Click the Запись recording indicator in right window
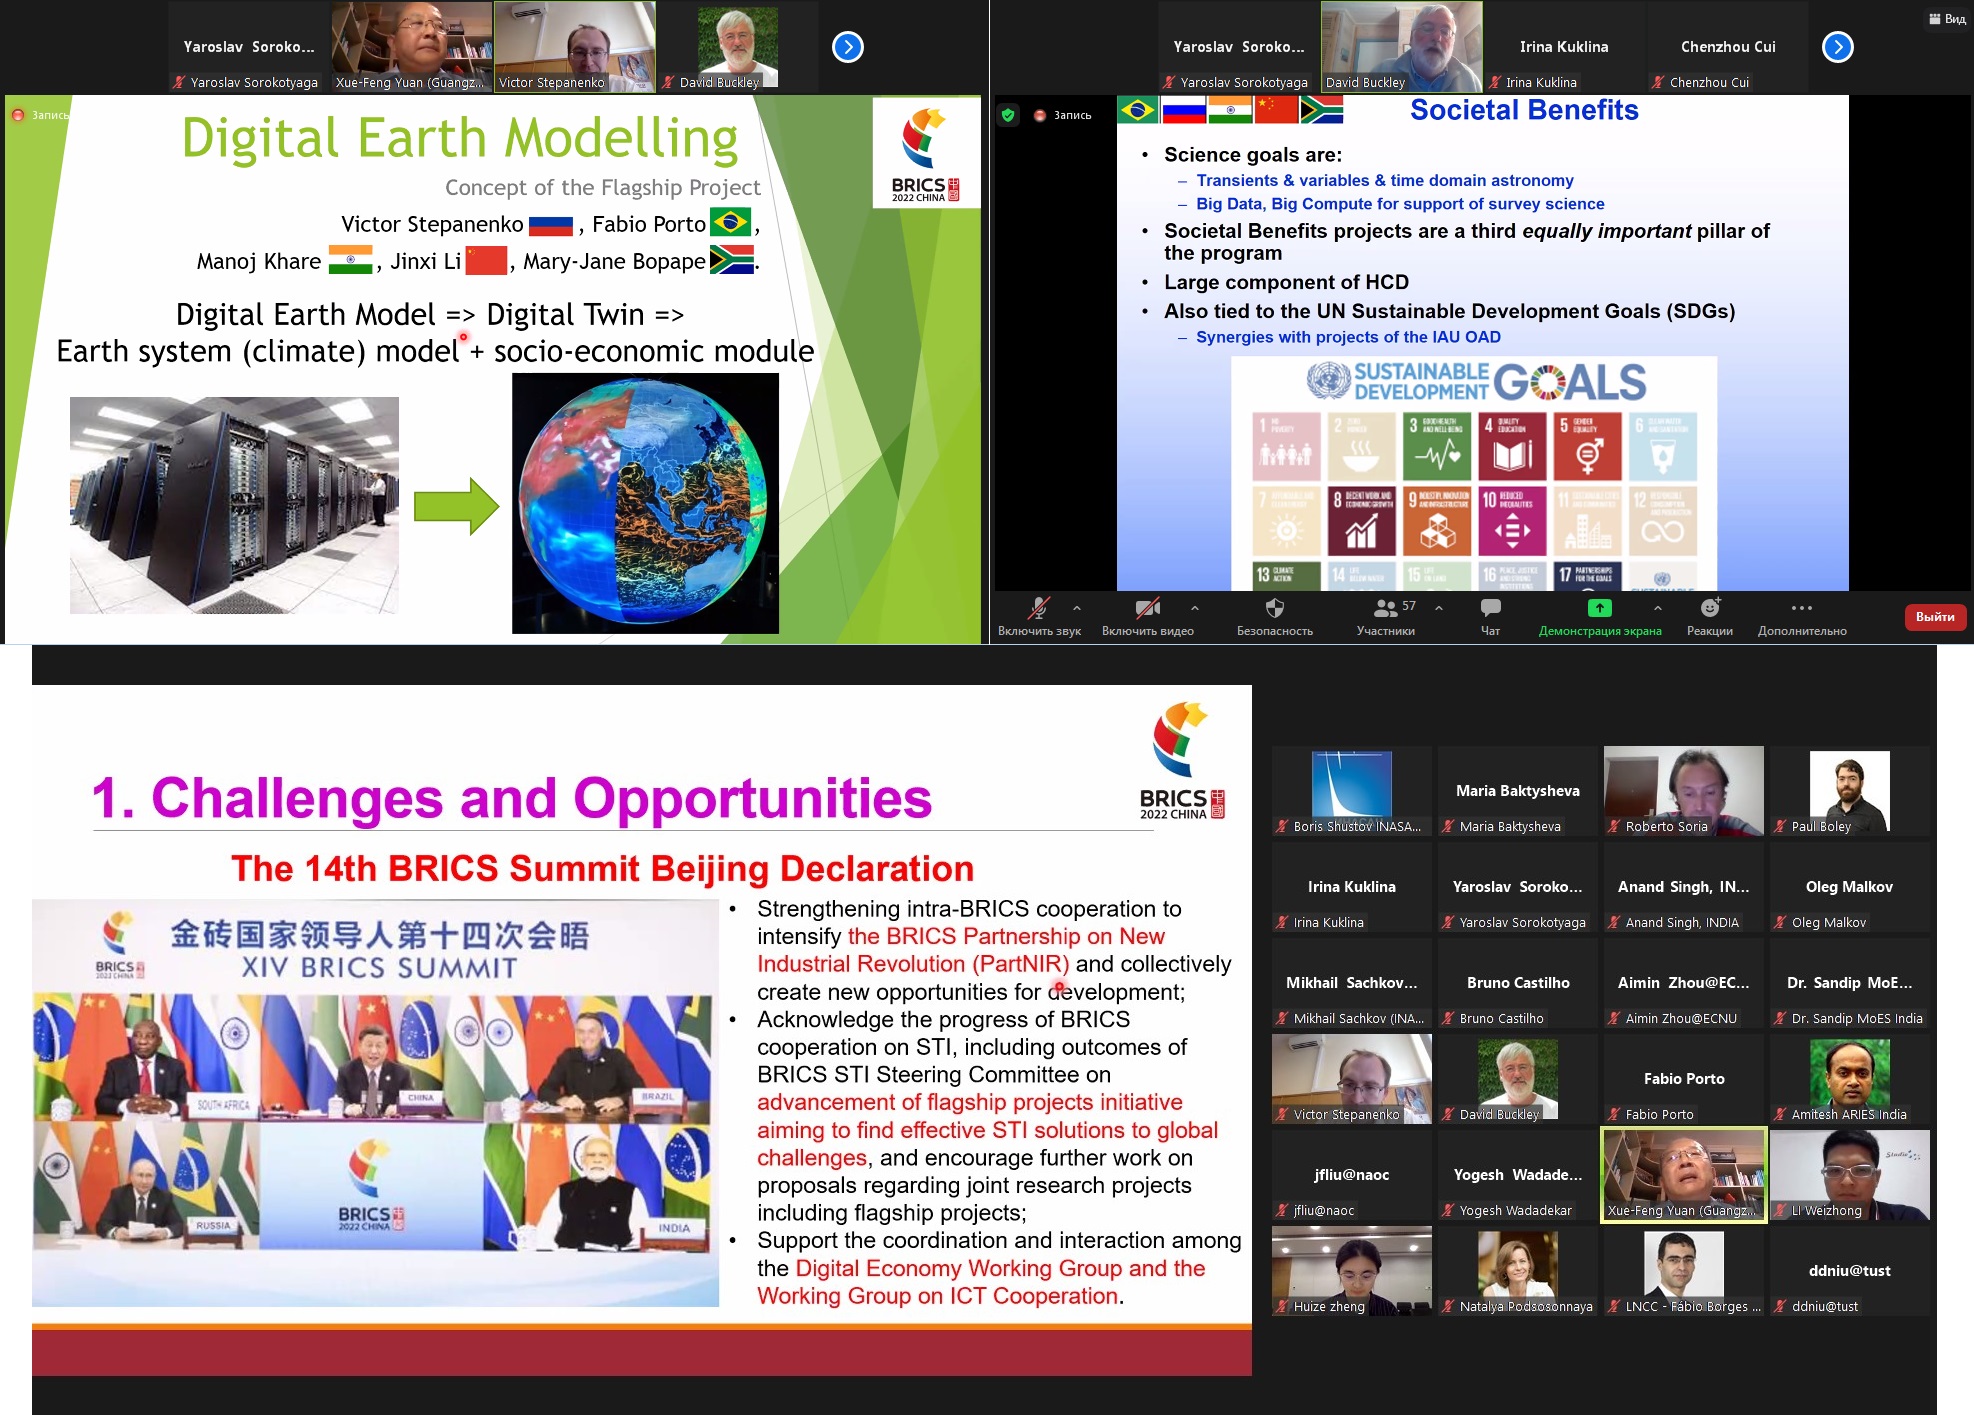The height and width of the screenshot is (1415, 1974). [x=1063, y=115]
